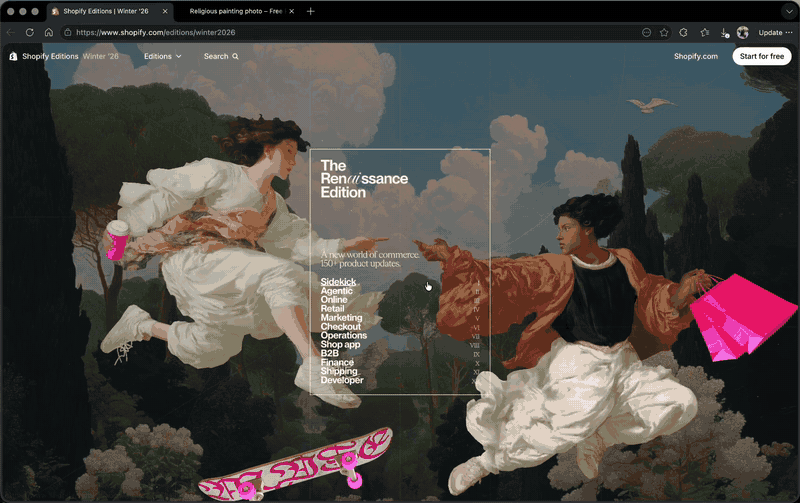Jump to the Retail section
The width and height of the screenshot is (800, 503).
click(332, 309)
